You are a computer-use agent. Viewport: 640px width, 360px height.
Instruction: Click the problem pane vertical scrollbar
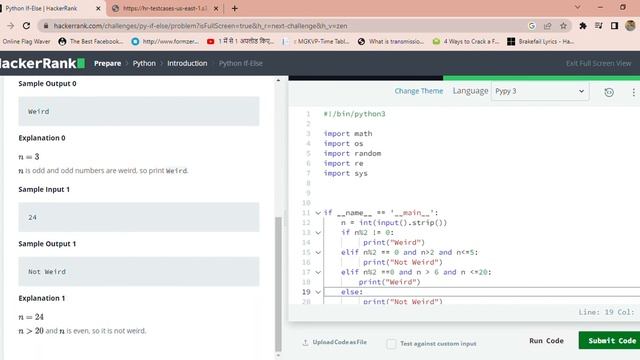tap(278, 284)
